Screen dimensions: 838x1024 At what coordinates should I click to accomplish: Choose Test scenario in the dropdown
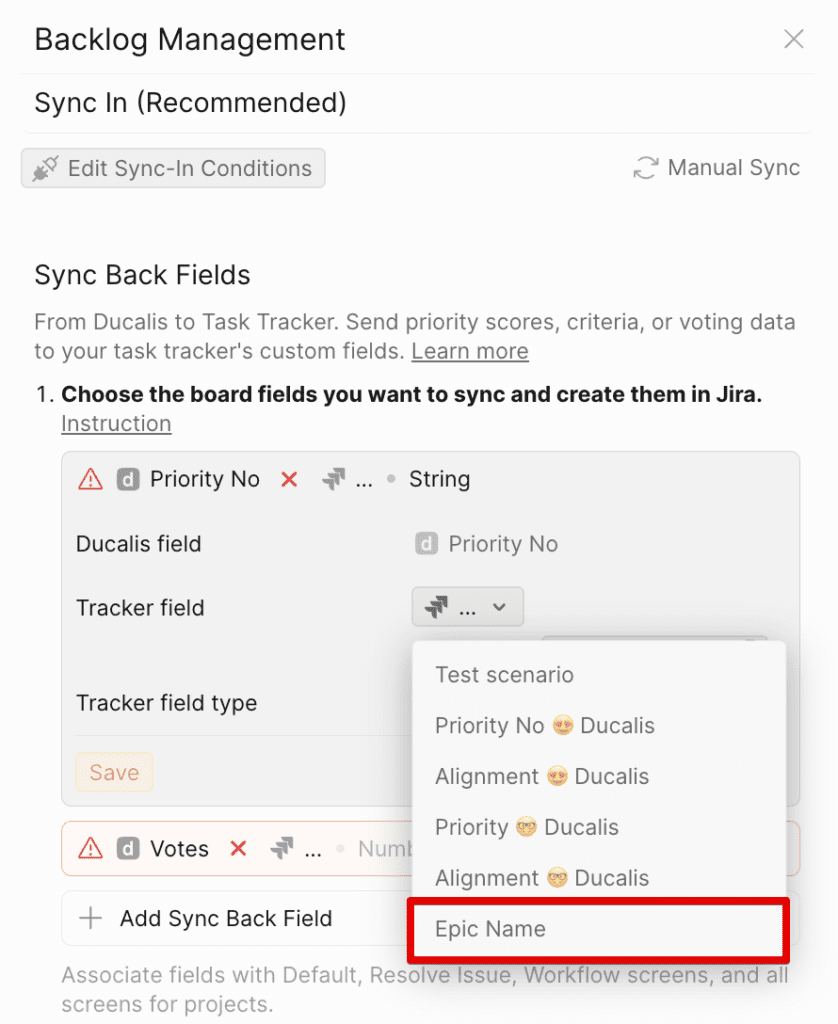(x=504, y=674)
